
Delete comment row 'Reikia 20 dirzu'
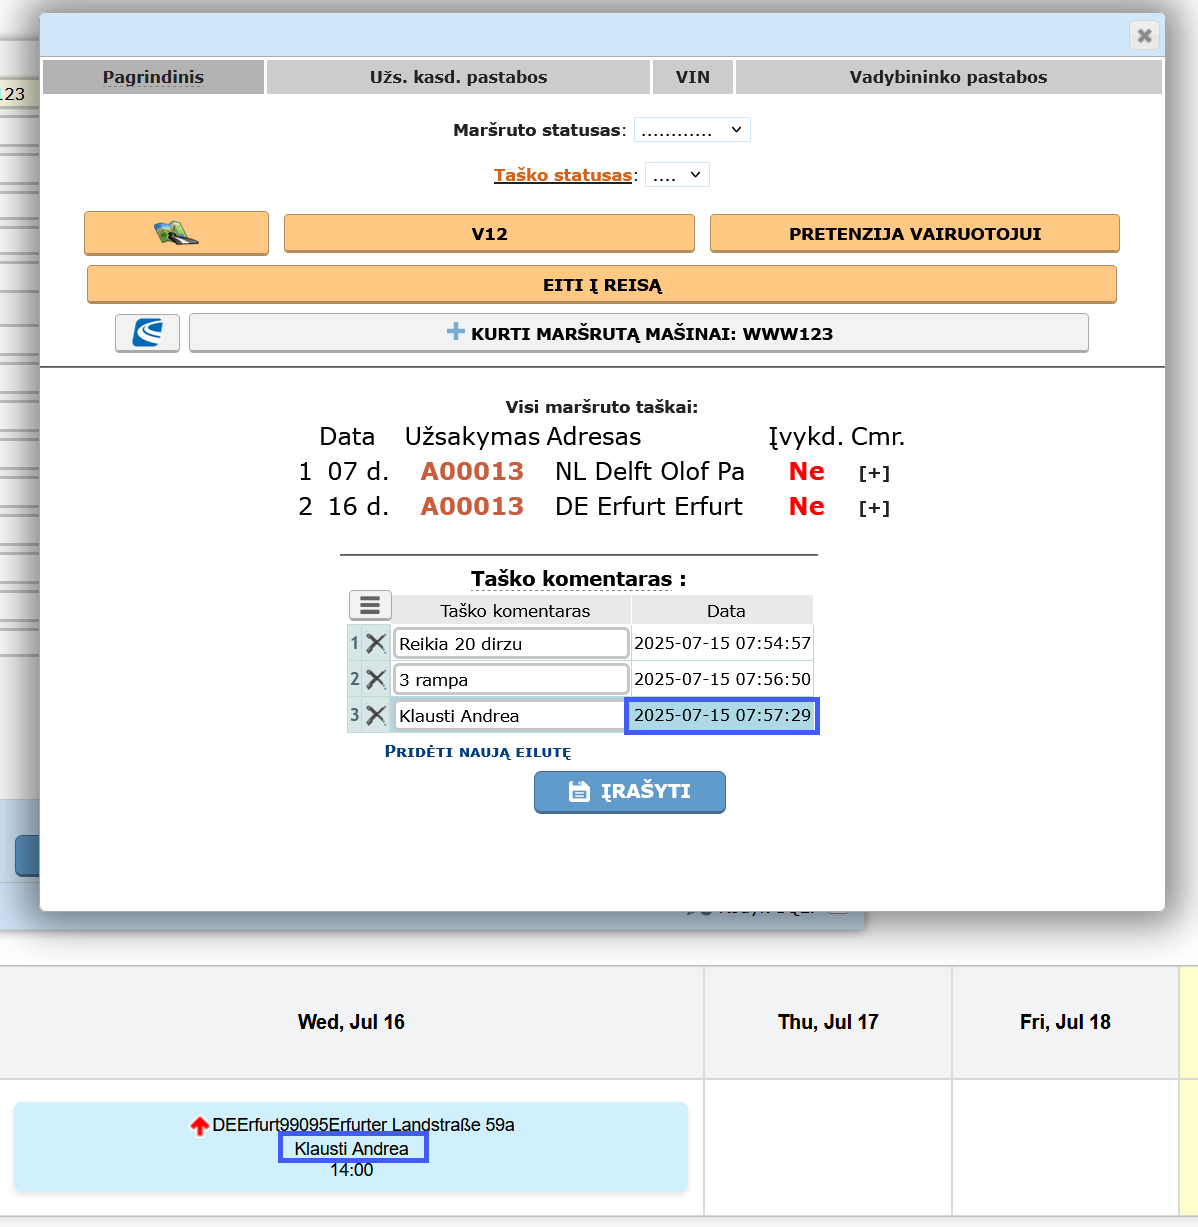(376, 643)
